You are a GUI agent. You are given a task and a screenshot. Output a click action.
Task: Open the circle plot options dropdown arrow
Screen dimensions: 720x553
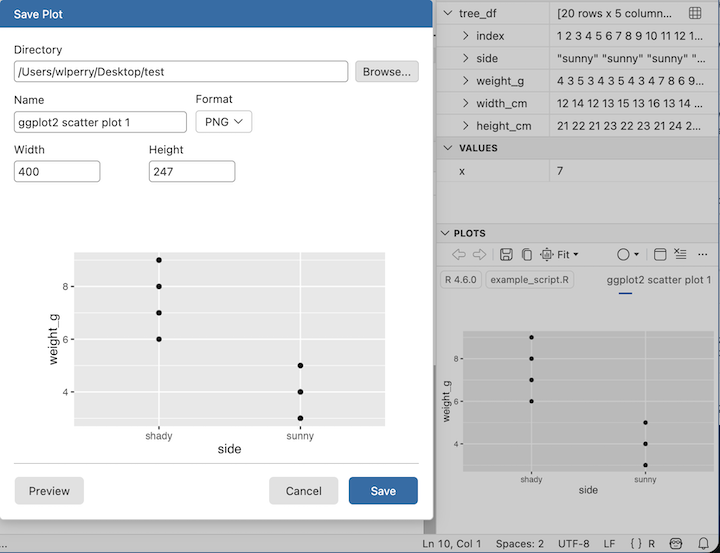[x=636, y=254]
